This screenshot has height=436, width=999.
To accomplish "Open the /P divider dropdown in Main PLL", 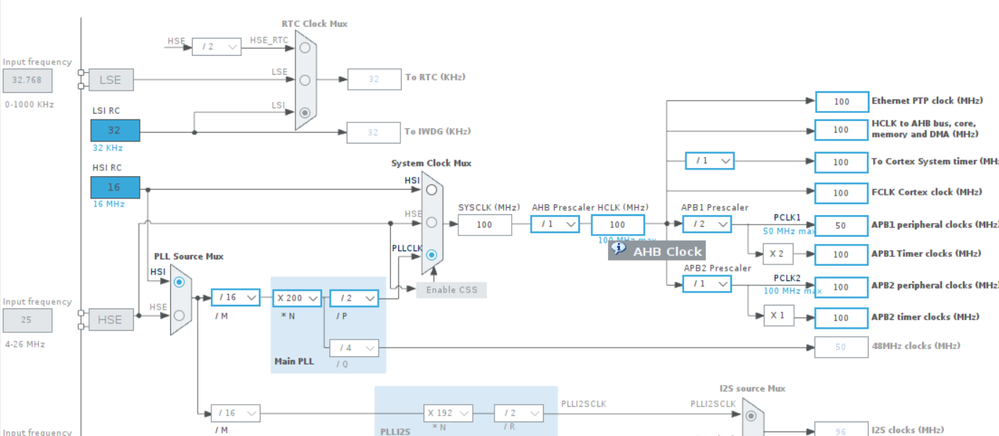I will (x=354, y=298).
